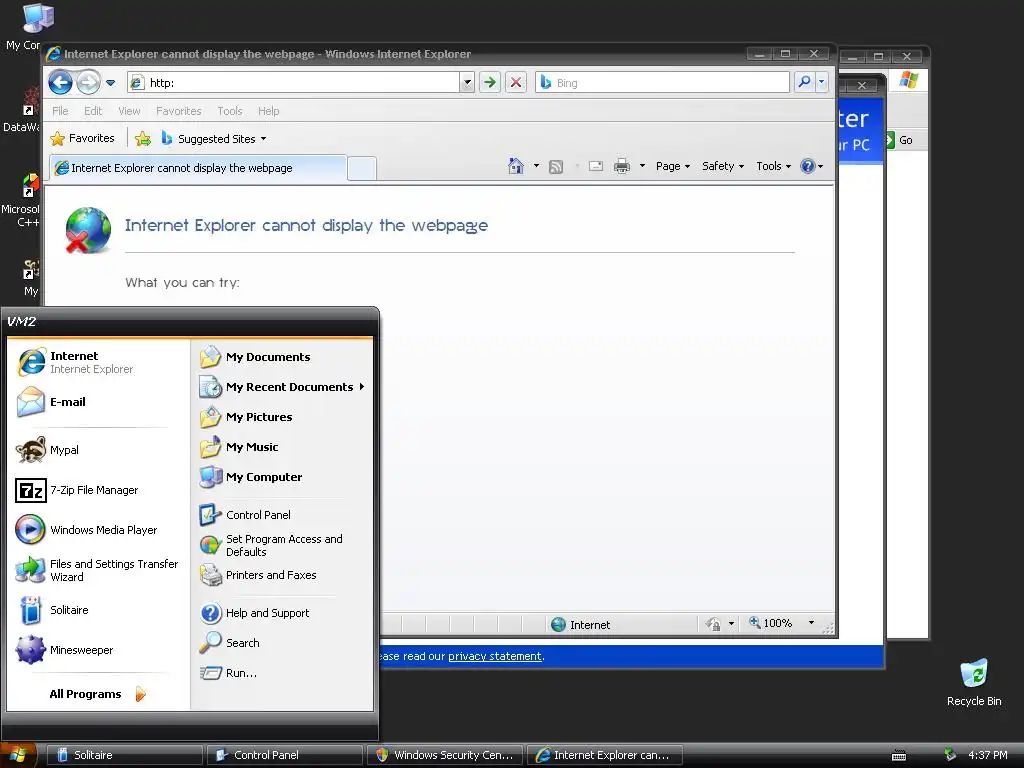Screen dimensions: 1024x768
Task: Switch to Windows Security Center taskbar button
Action: click(445, 755)
